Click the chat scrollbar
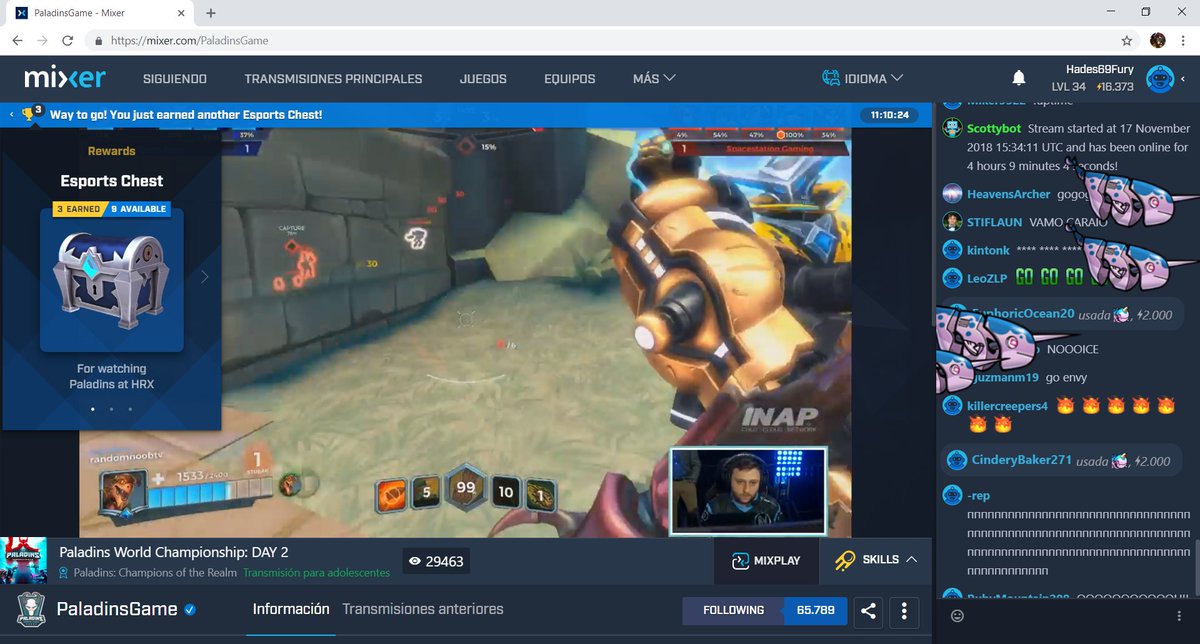This screenshot has height=644, width=1200. click(1195, 565)
